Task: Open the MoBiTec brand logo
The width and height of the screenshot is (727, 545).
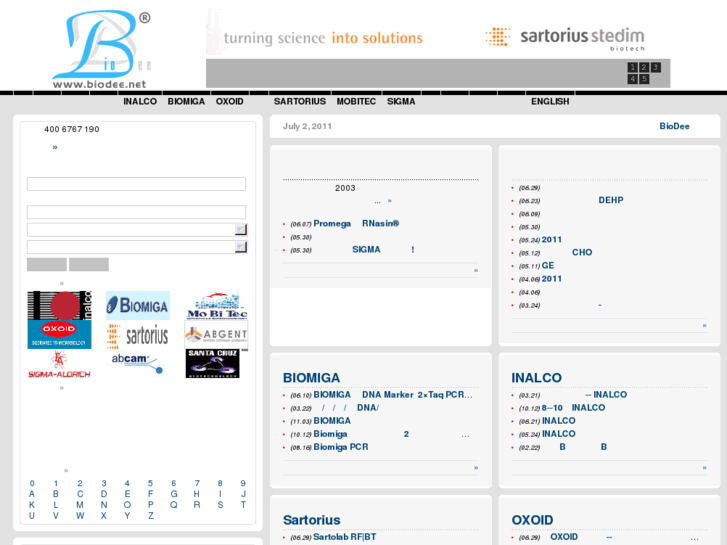Action: tap(217, 305)
